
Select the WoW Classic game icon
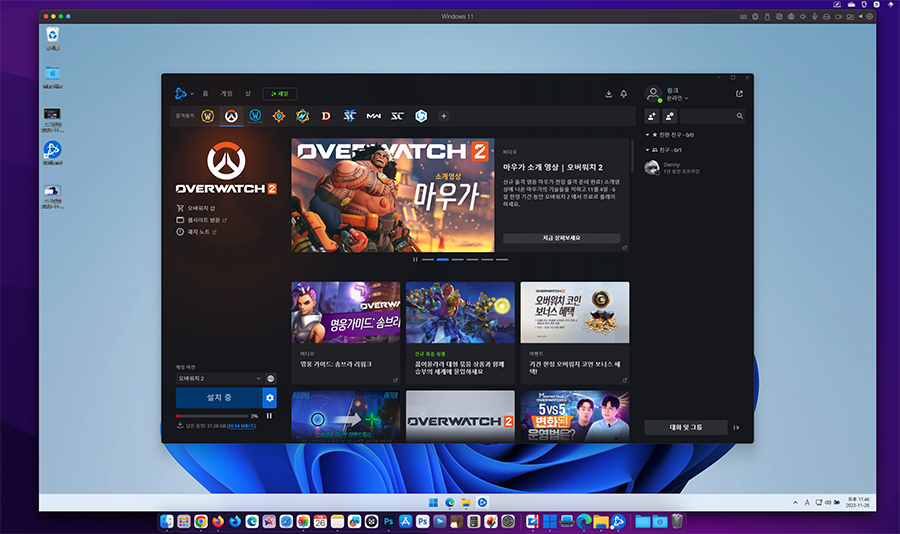point(255,116)
